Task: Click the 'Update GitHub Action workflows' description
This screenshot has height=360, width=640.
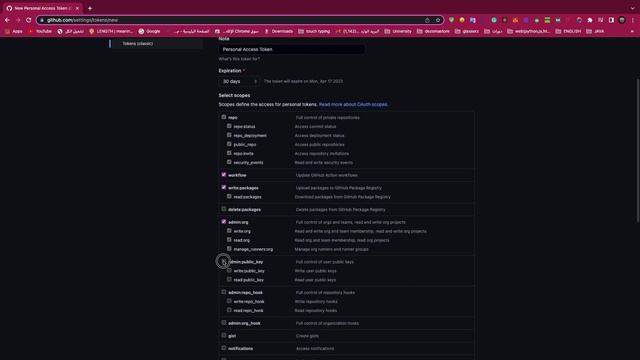Action: click(x=327, y=175)
